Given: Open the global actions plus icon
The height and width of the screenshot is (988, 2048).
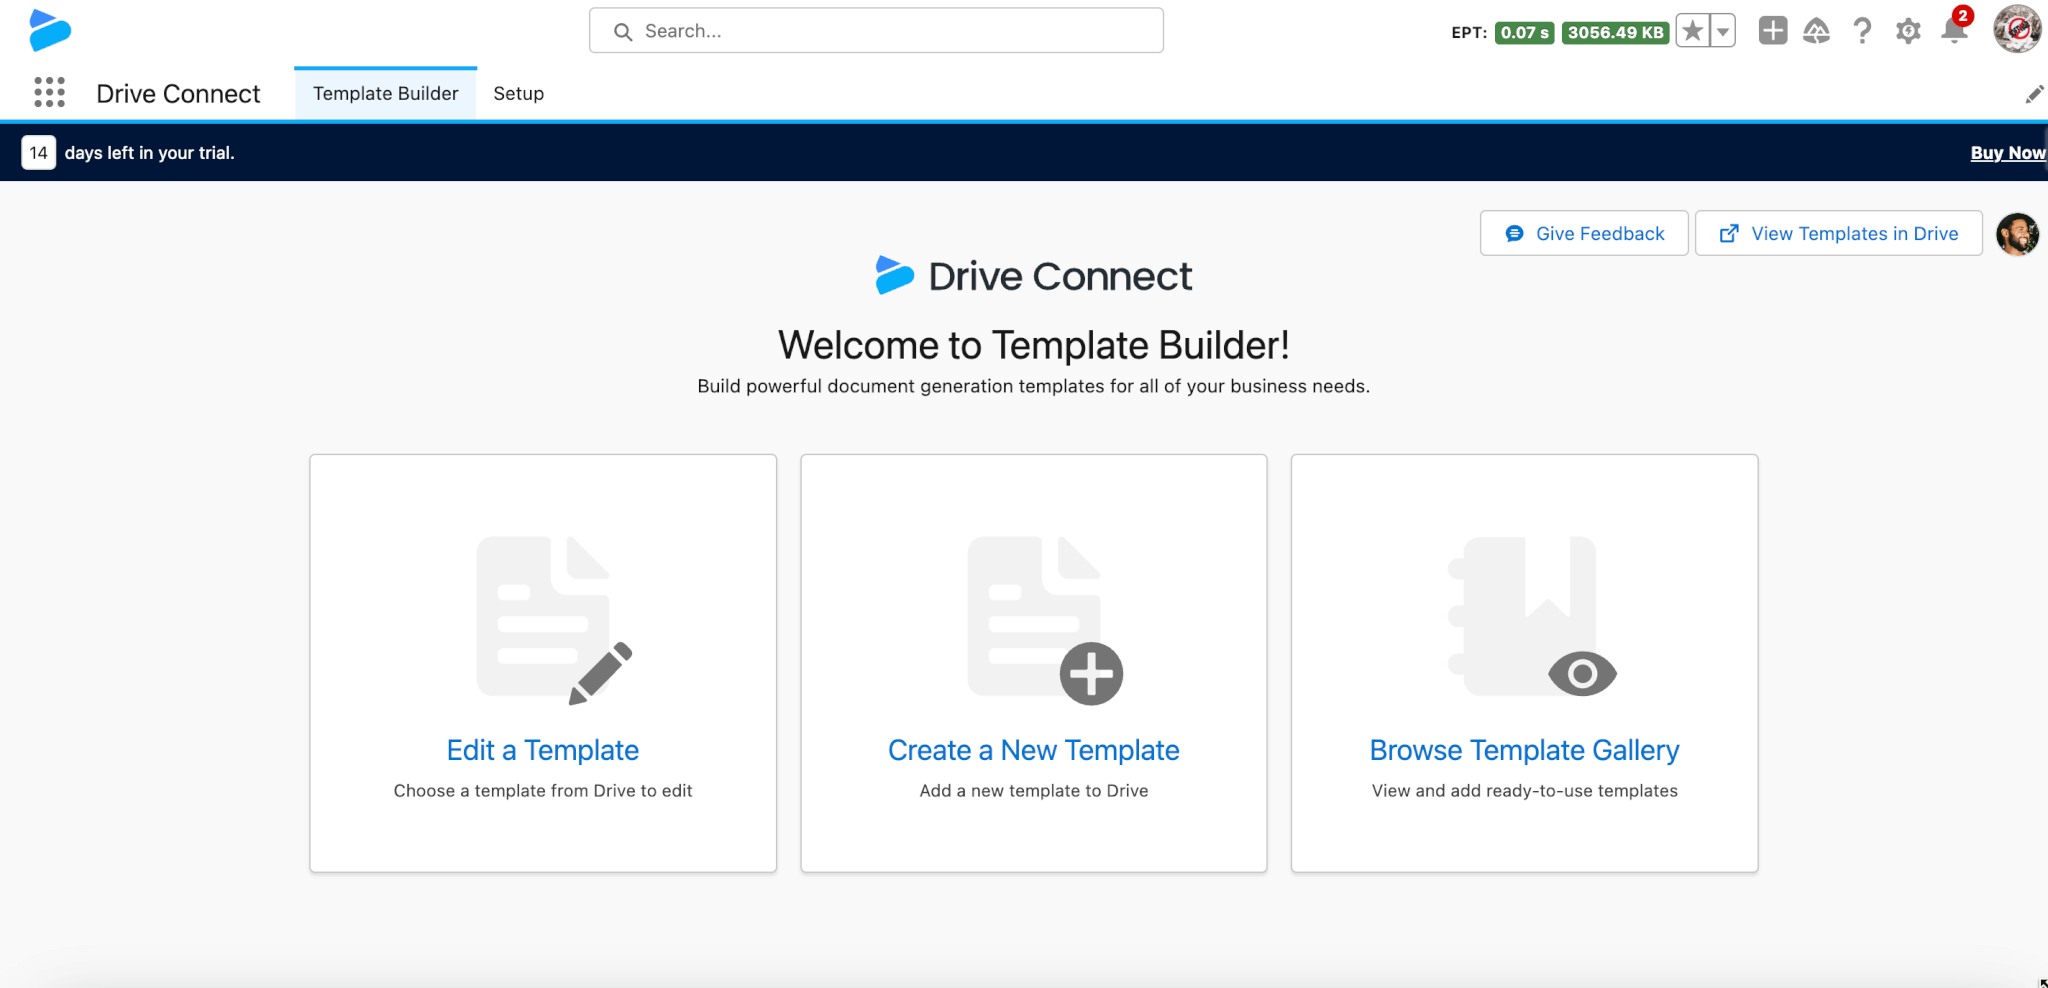Looking at the screenshot, I should 1773,31.
